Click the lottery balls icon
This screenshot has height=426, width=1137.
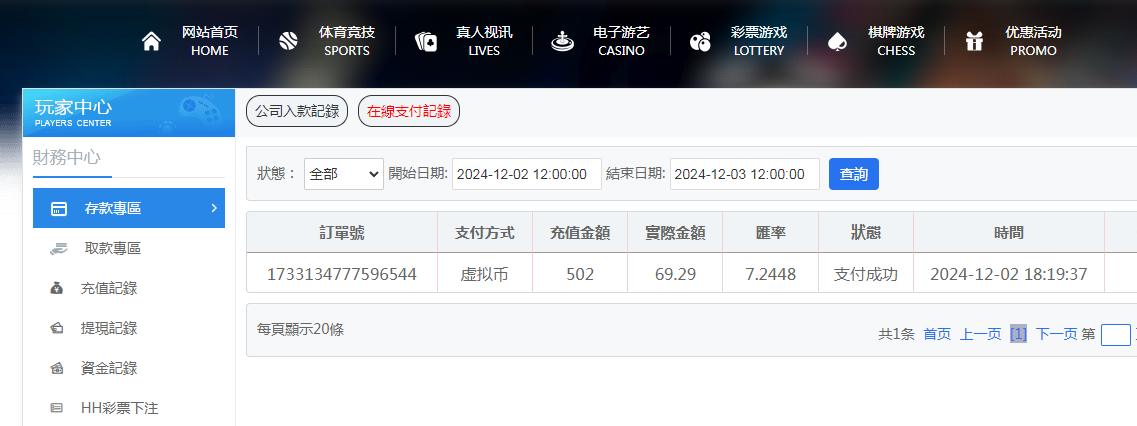700,41
